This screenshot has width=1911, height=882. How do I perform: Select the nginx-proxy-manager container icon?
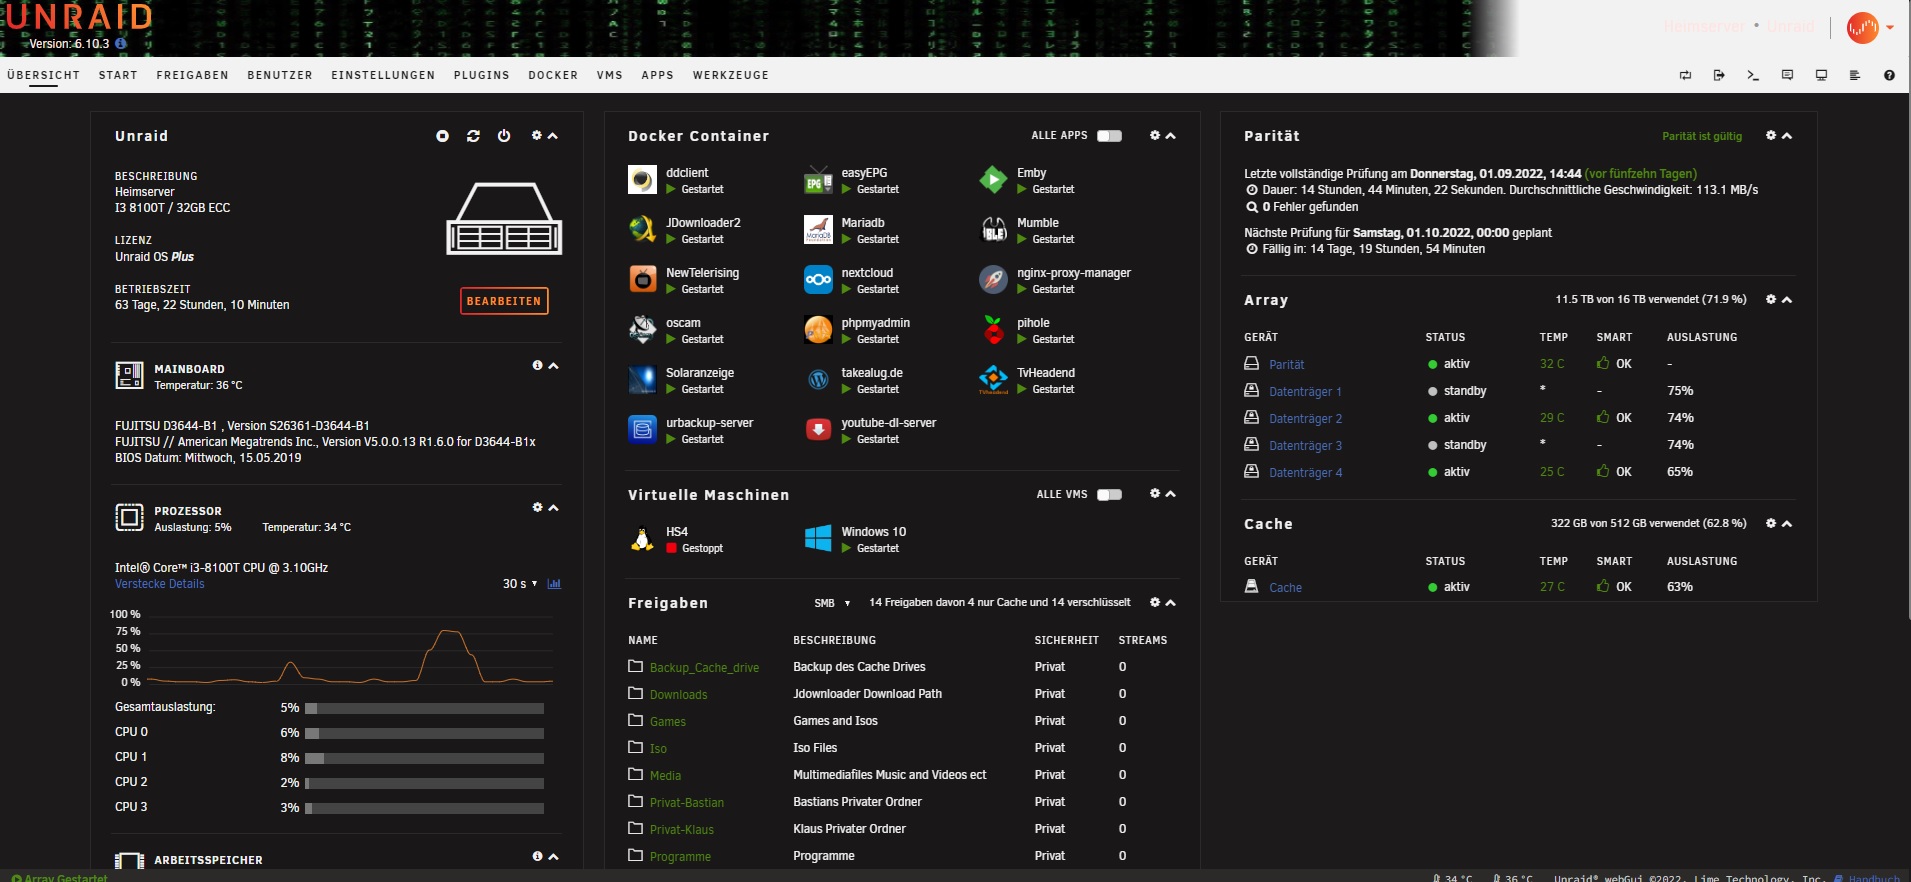coord(993,280)
